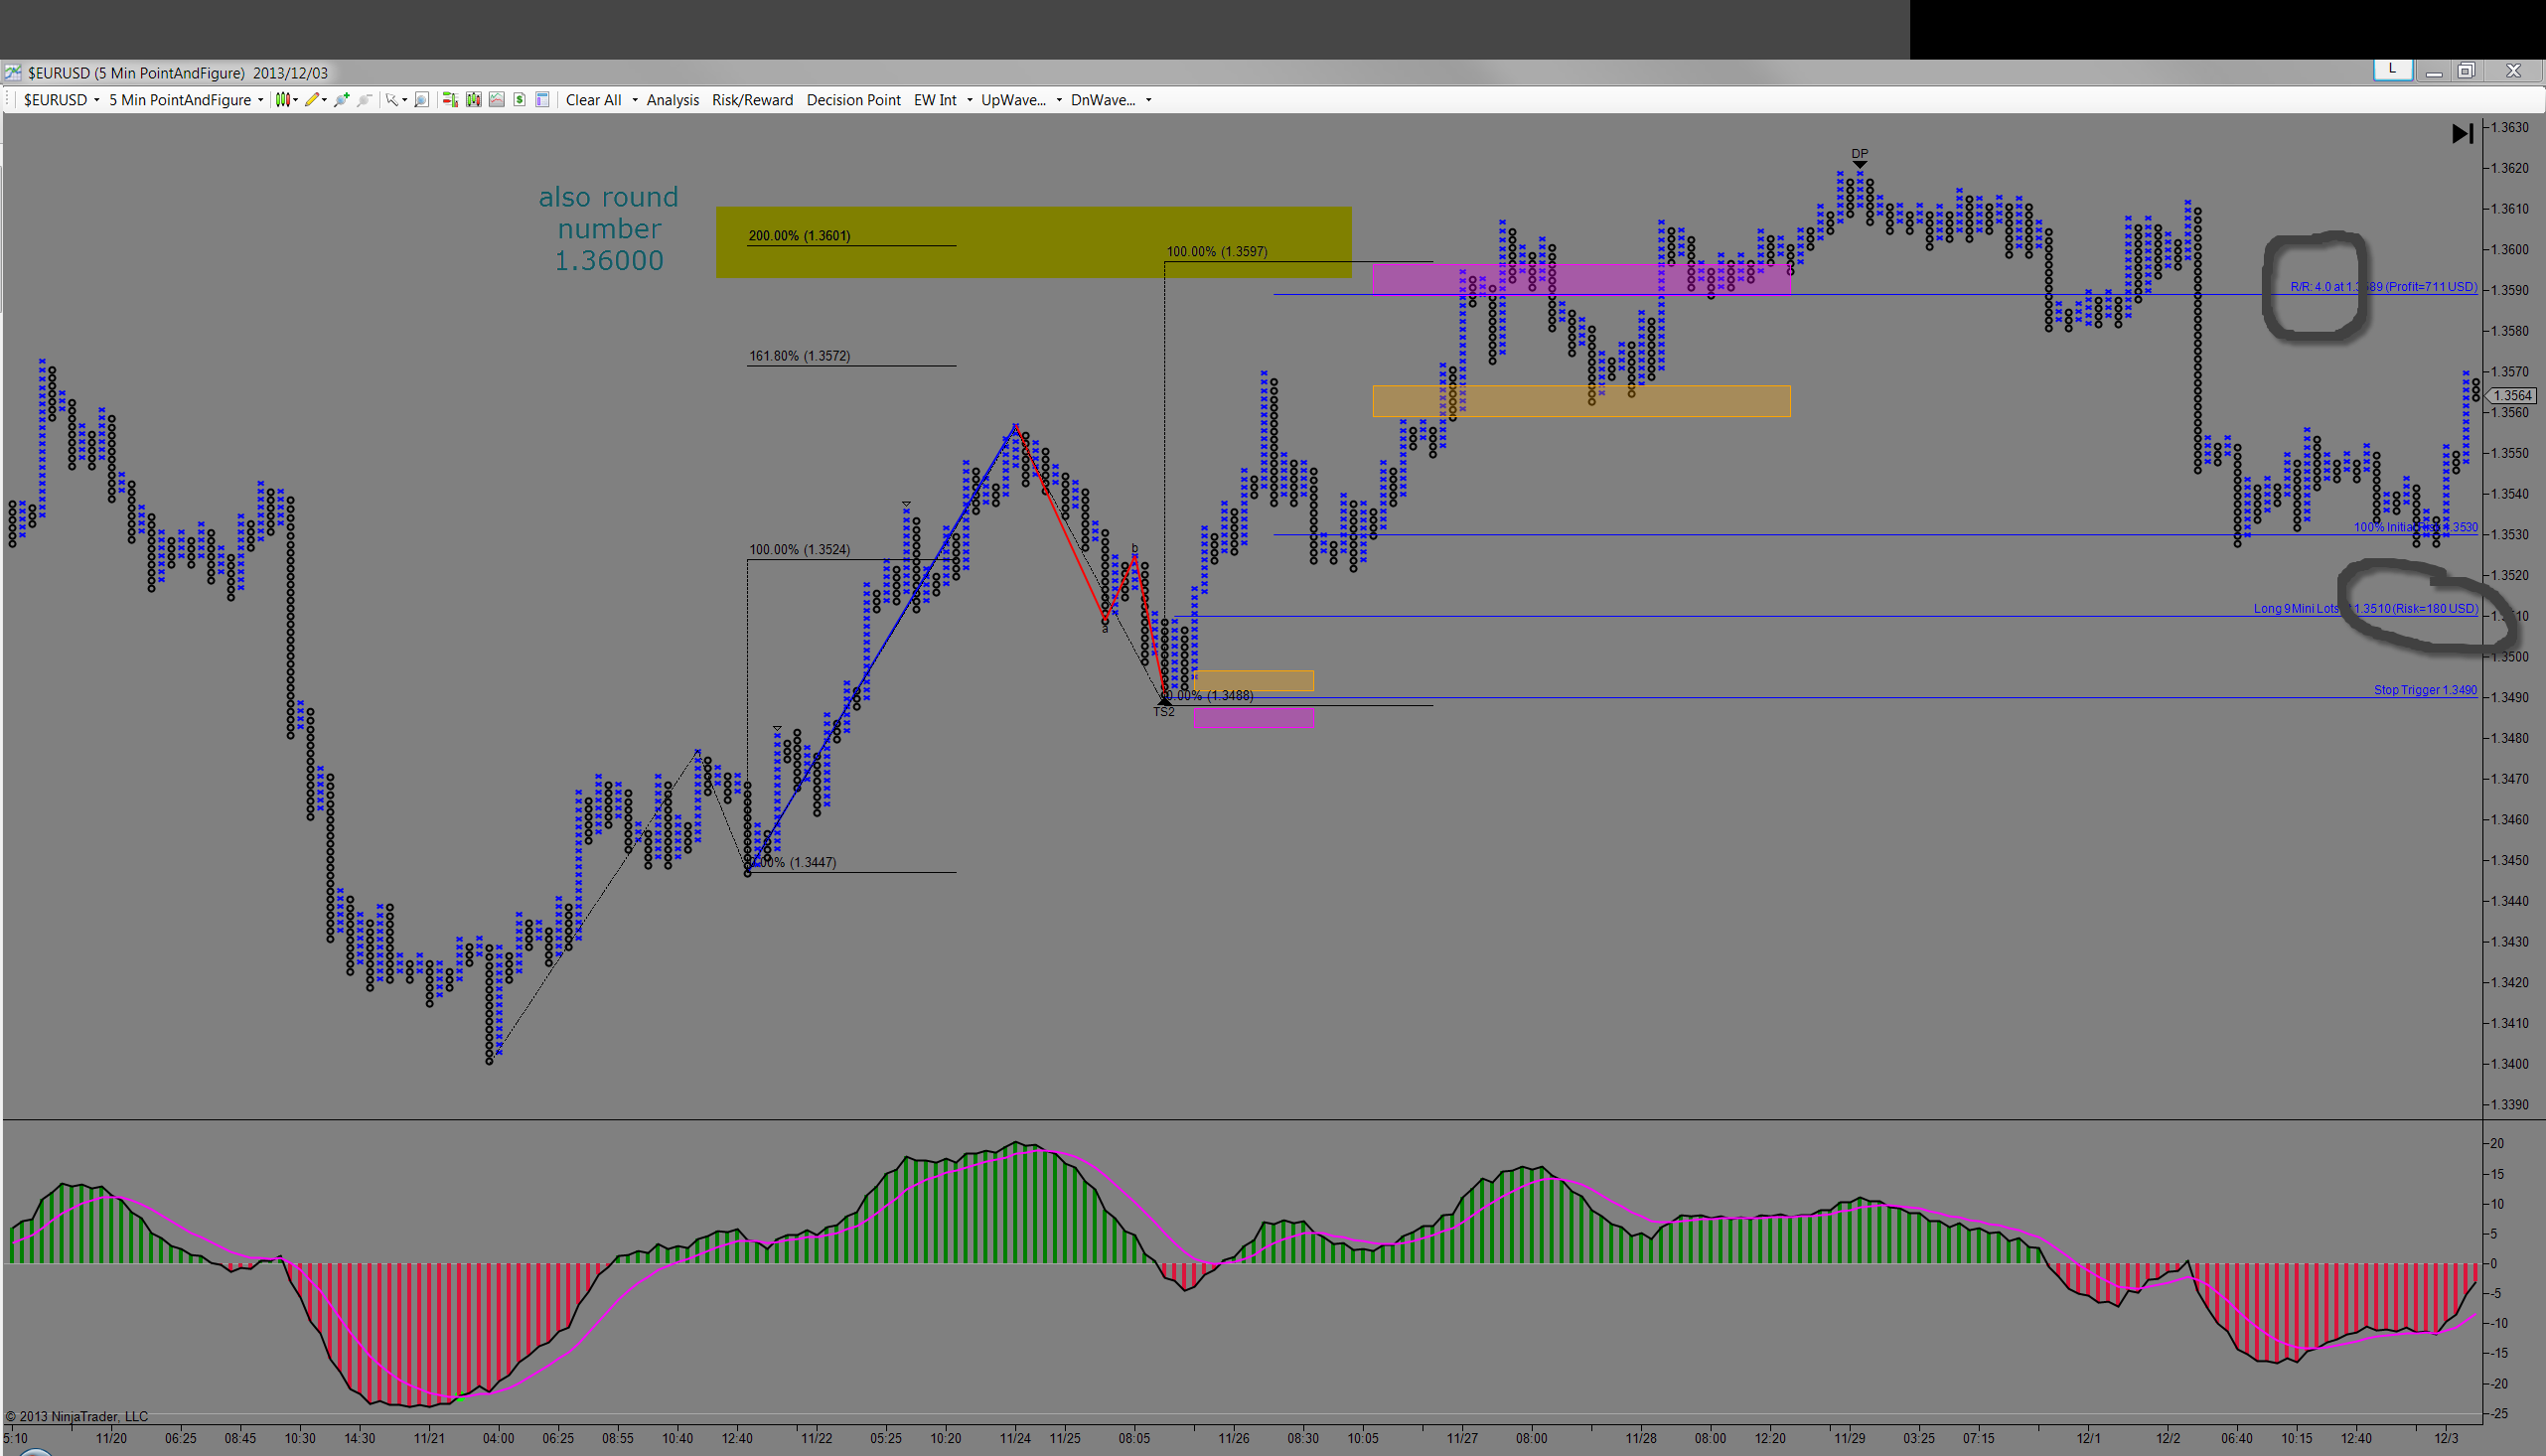Click the 100% Initial Risk 1.3530 label

2415,528
